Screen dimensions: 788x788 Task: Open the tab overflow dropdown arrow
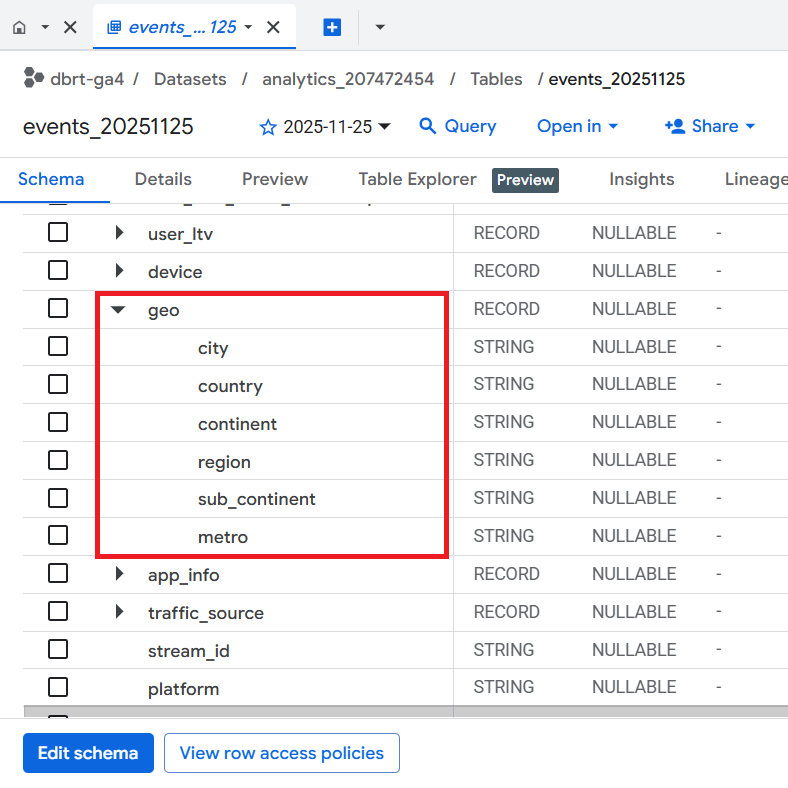(380, 27)
